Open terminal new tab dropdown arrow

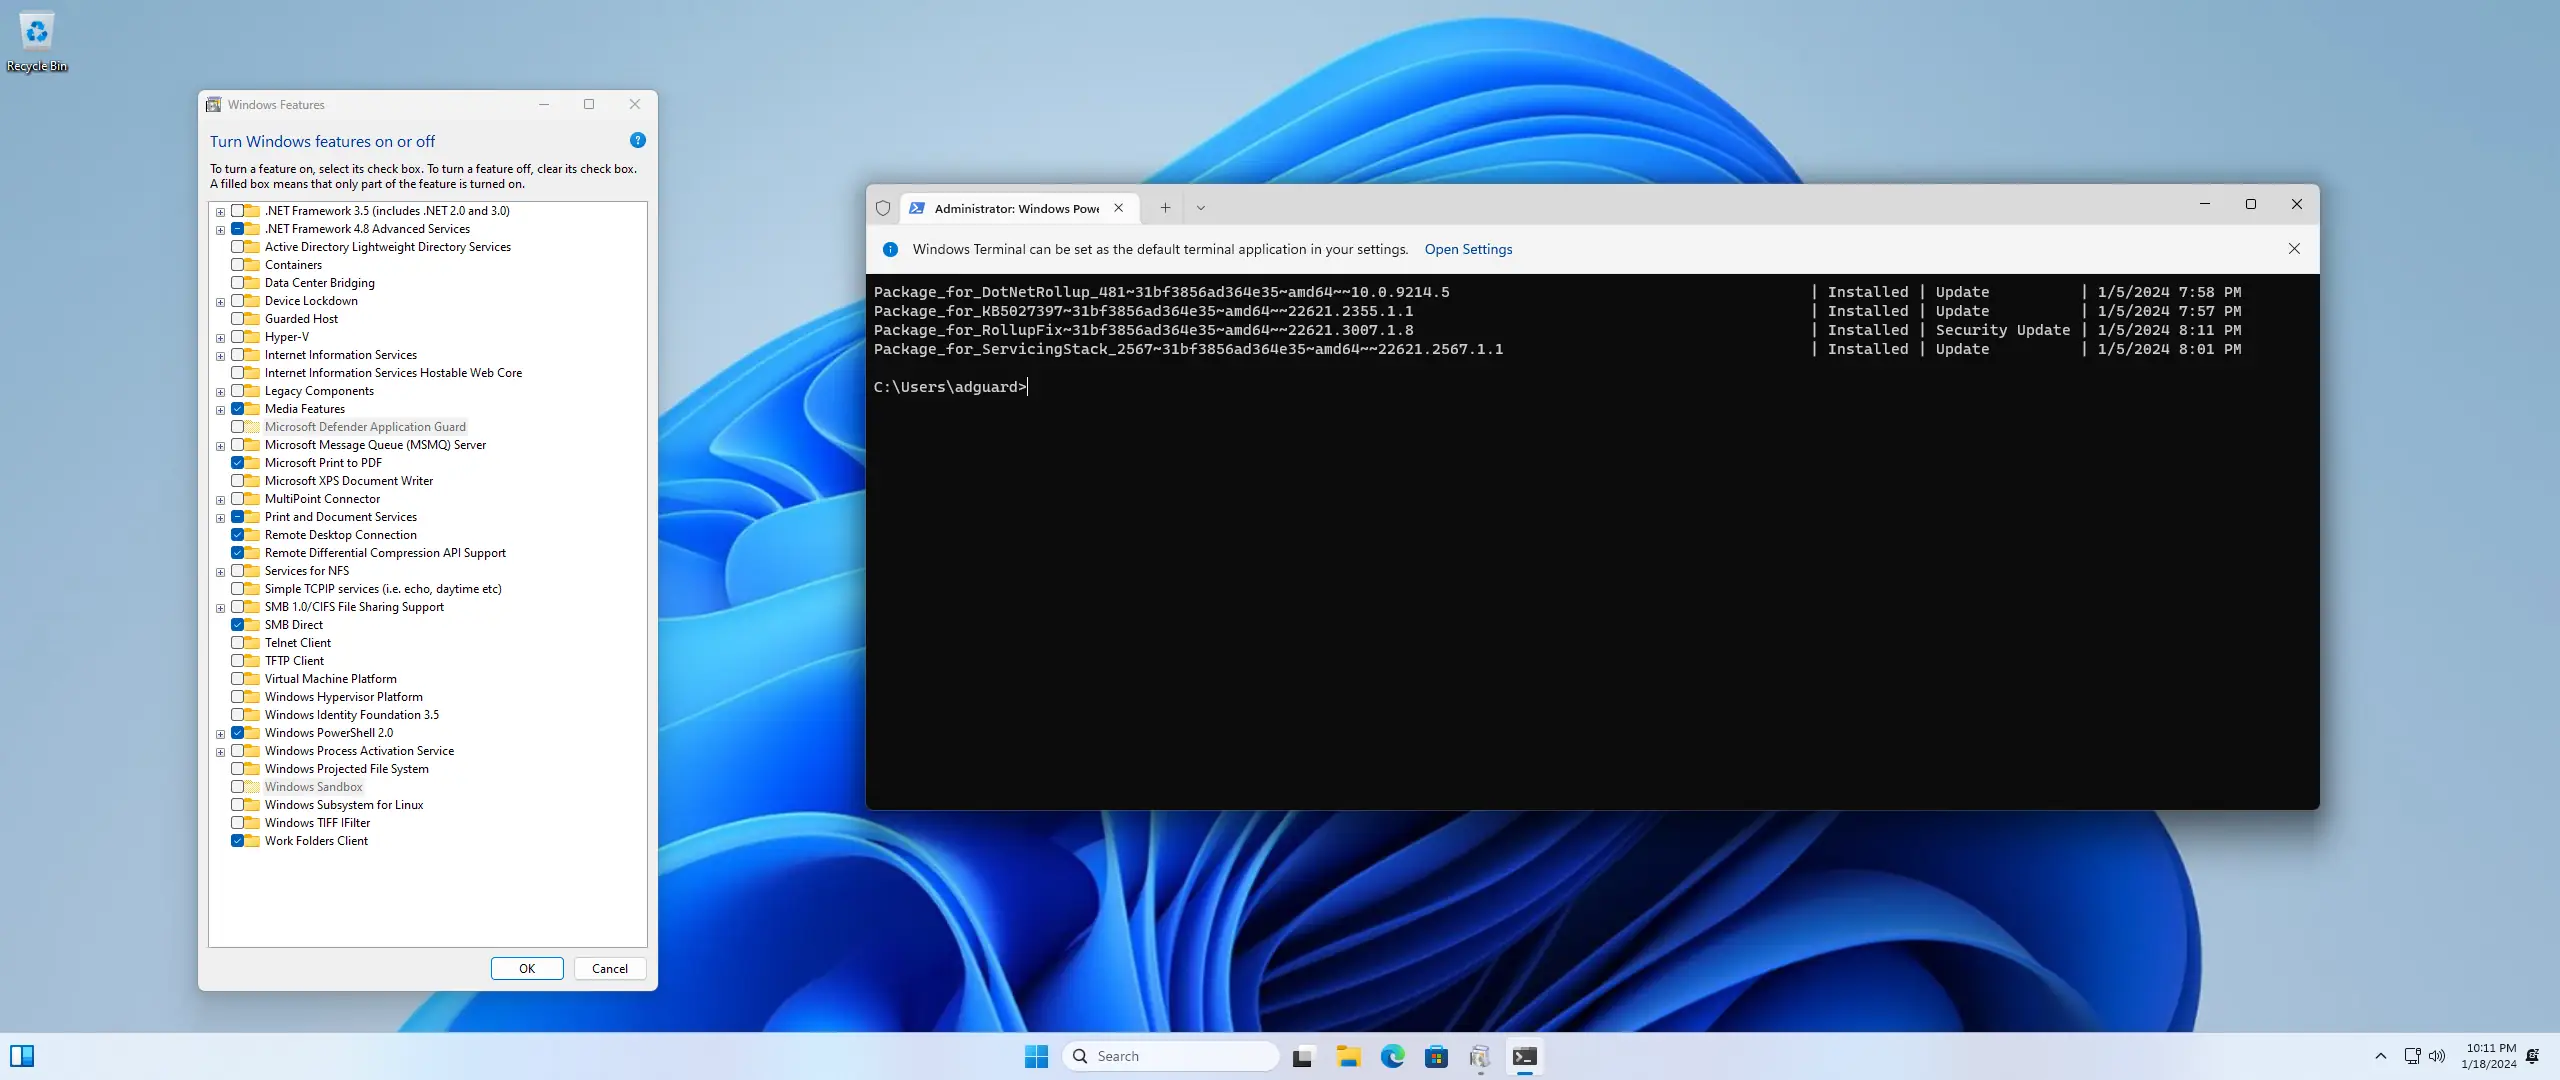(x=1200, y=208)
